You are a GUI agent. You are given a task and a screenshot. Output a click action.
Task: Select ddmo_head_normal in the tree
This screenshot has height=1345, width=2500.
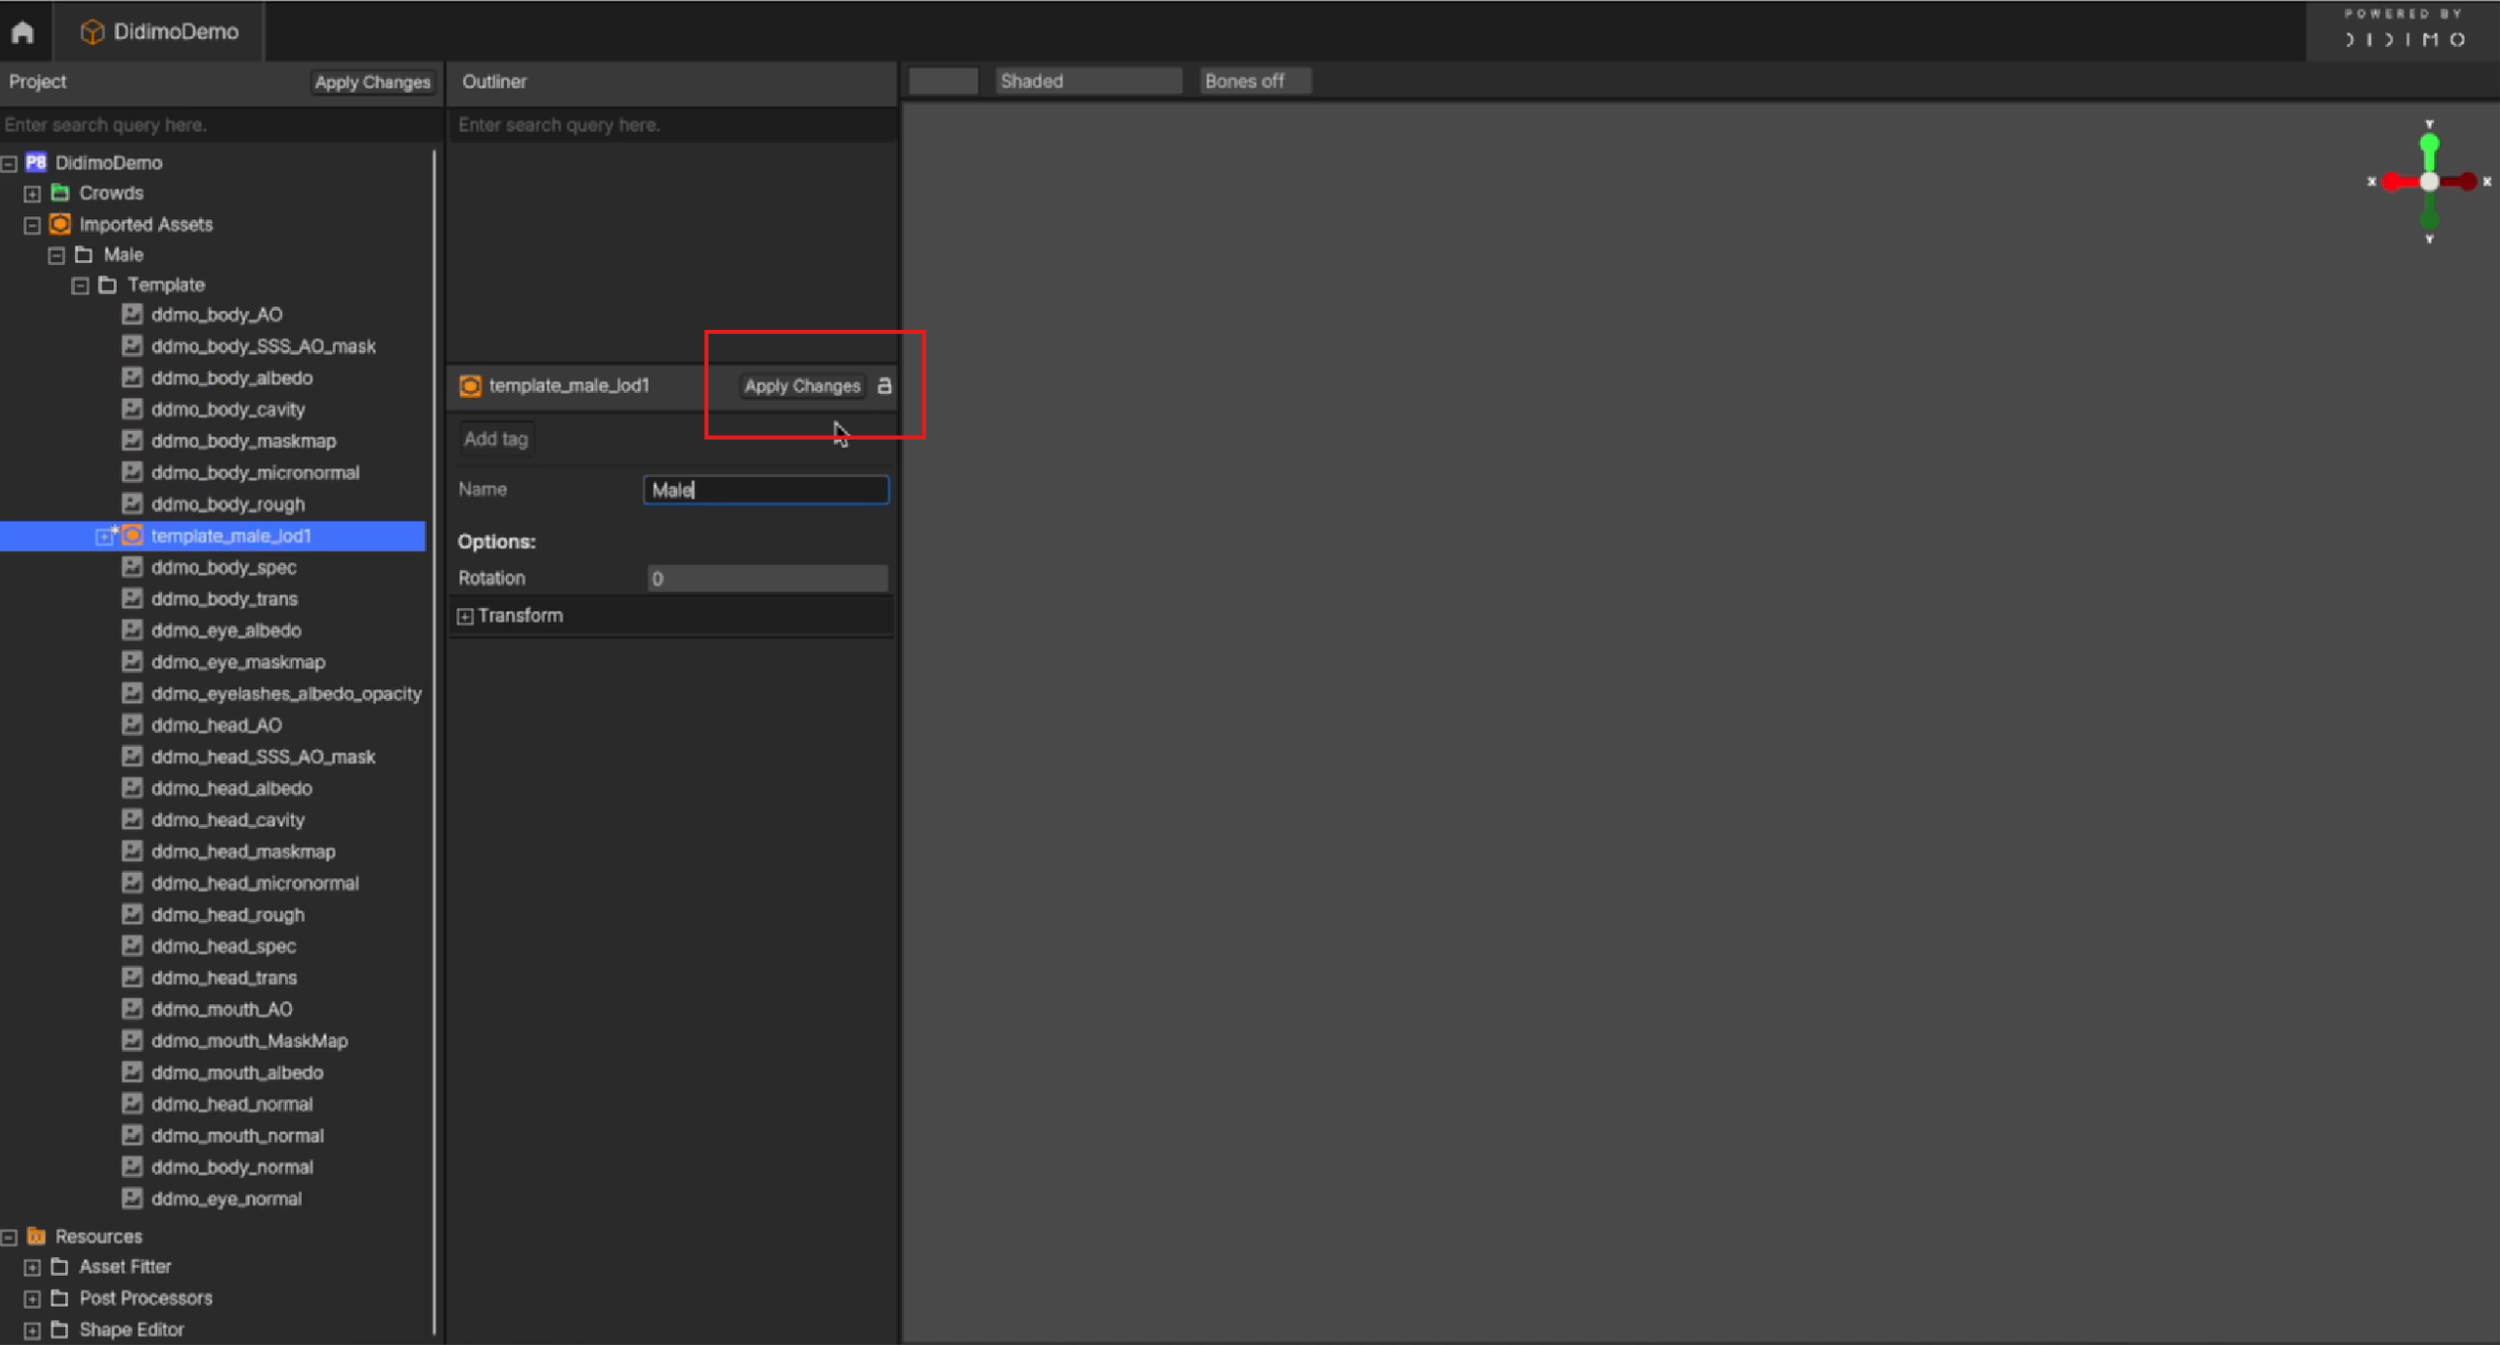[232, 1104]
